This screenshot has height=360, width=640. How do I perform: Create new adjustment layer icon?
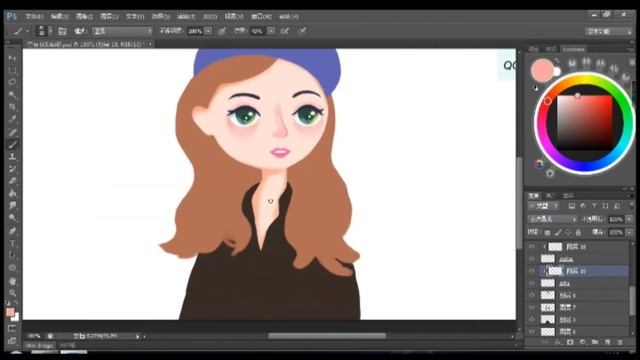[x=582, y=342]
